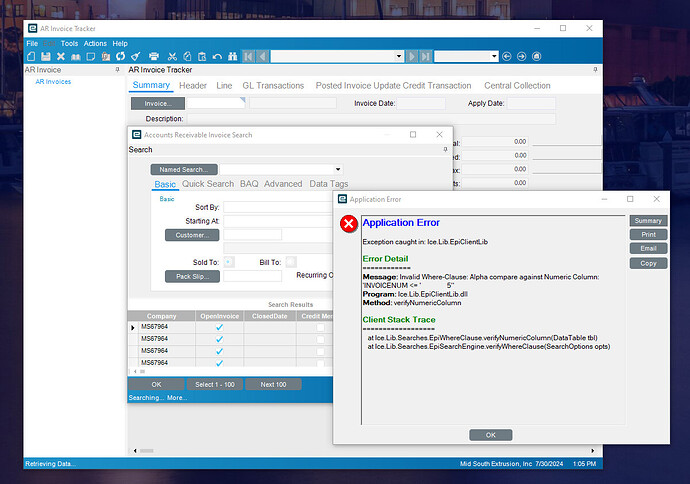The image size is (690, 484).
Task: Click the red Delete X toolbar icon
Action: (x=61, y=56)
